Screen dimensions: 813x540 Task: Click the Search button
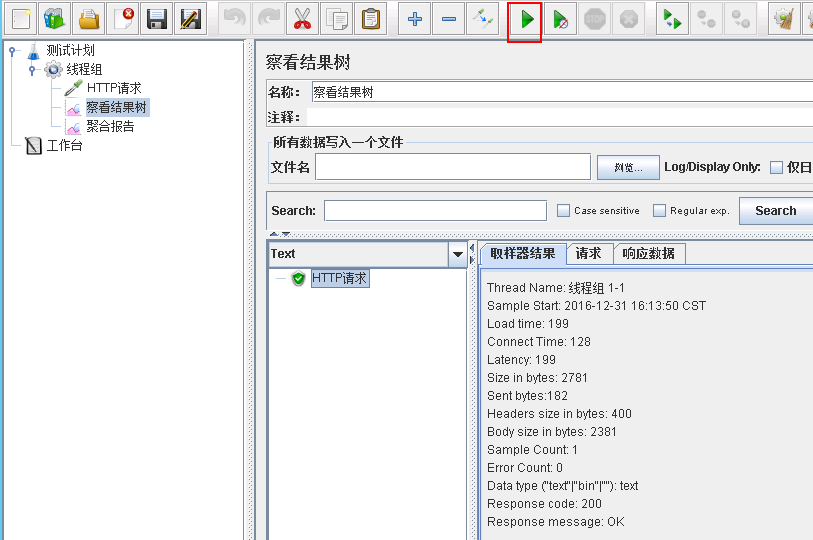pos(776,211)
